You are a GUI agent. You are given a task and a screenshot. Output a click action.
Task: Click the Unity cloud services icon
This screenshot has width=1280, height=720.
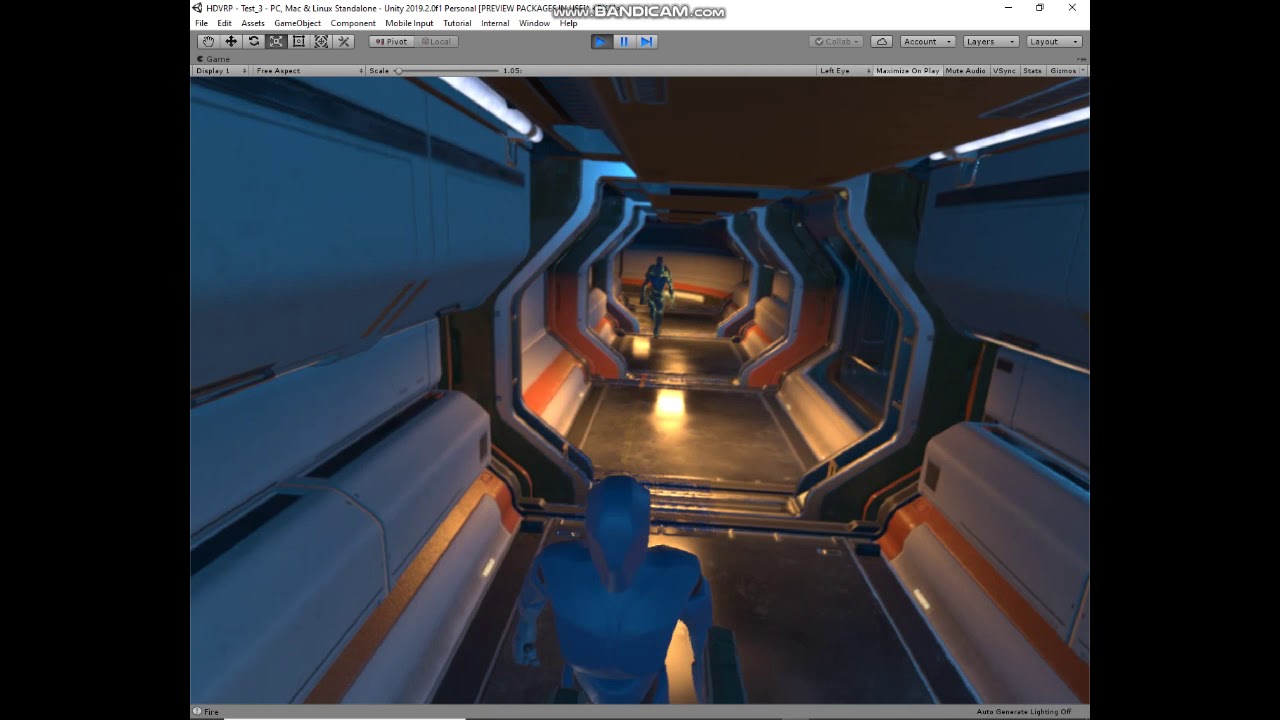(881, 41)
